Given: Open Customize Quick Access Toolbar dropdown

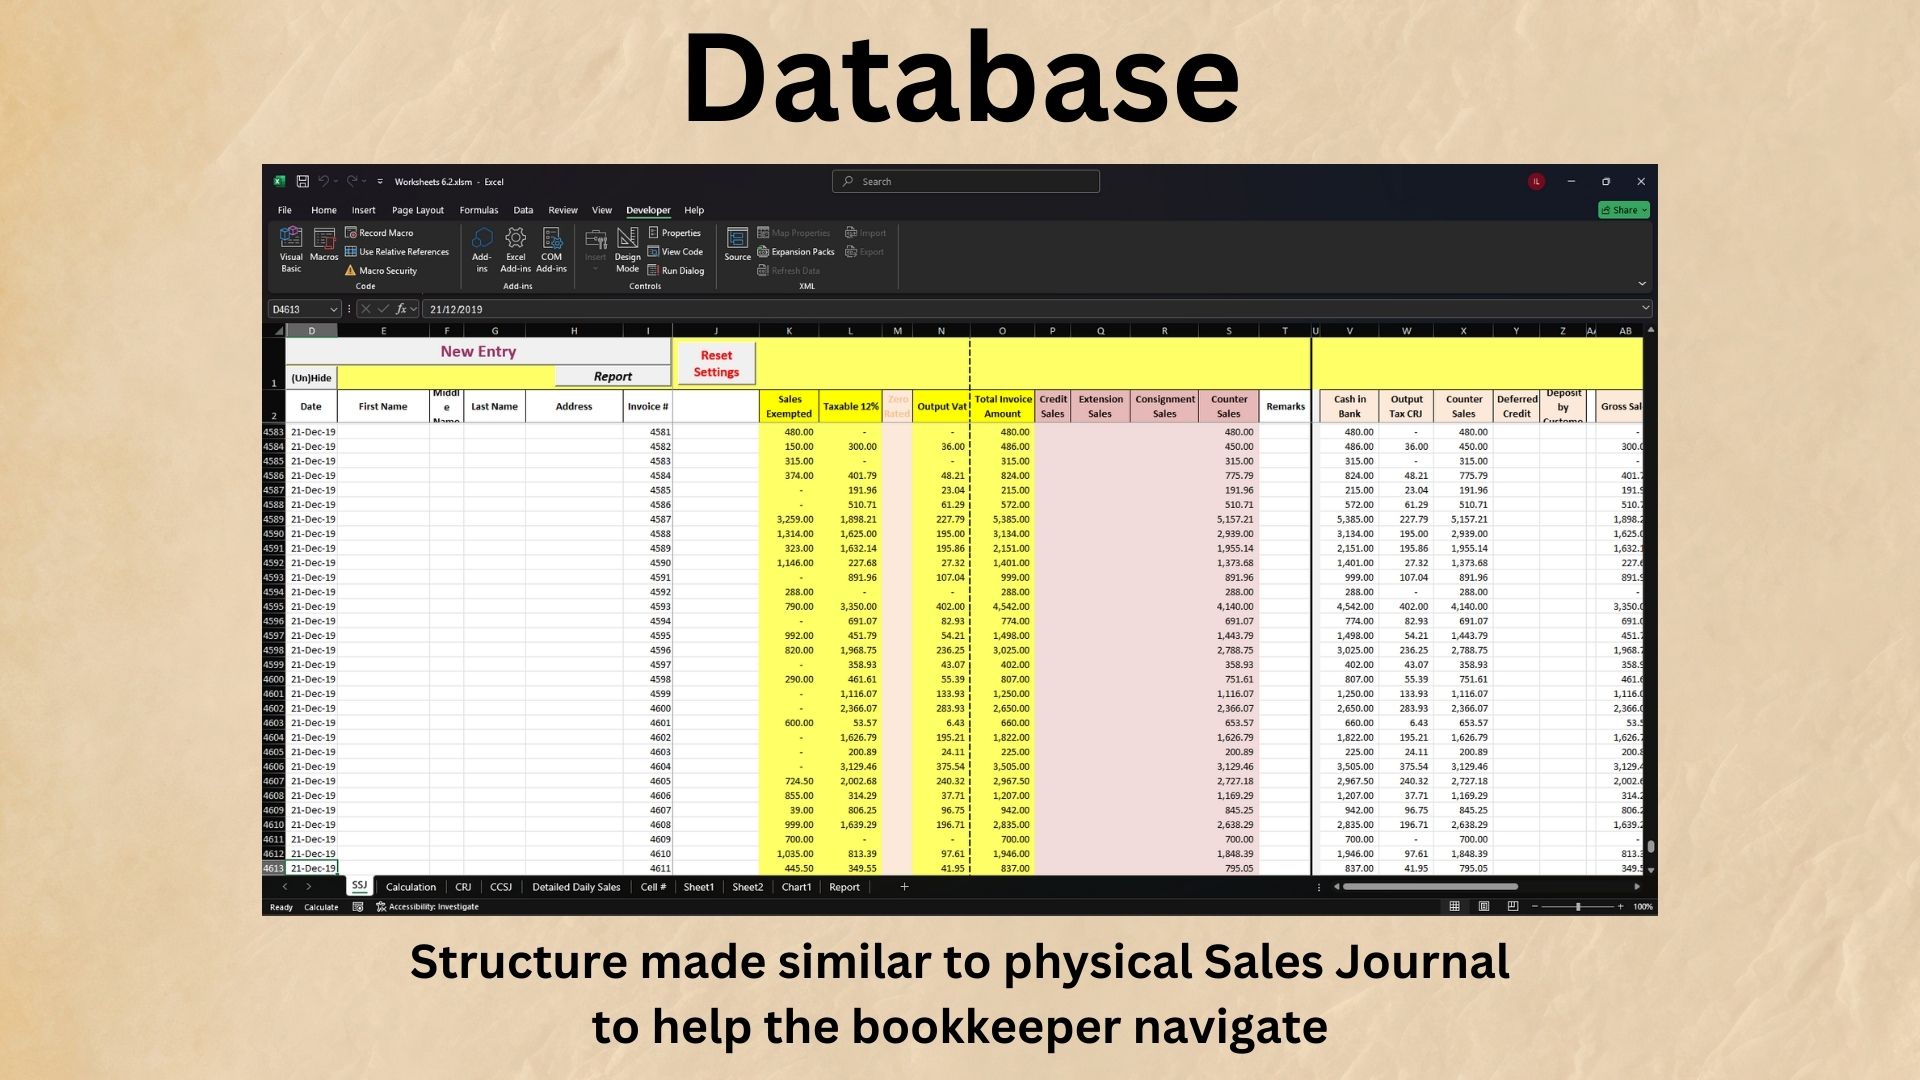Looking at the screenshot, I should 380,182.
